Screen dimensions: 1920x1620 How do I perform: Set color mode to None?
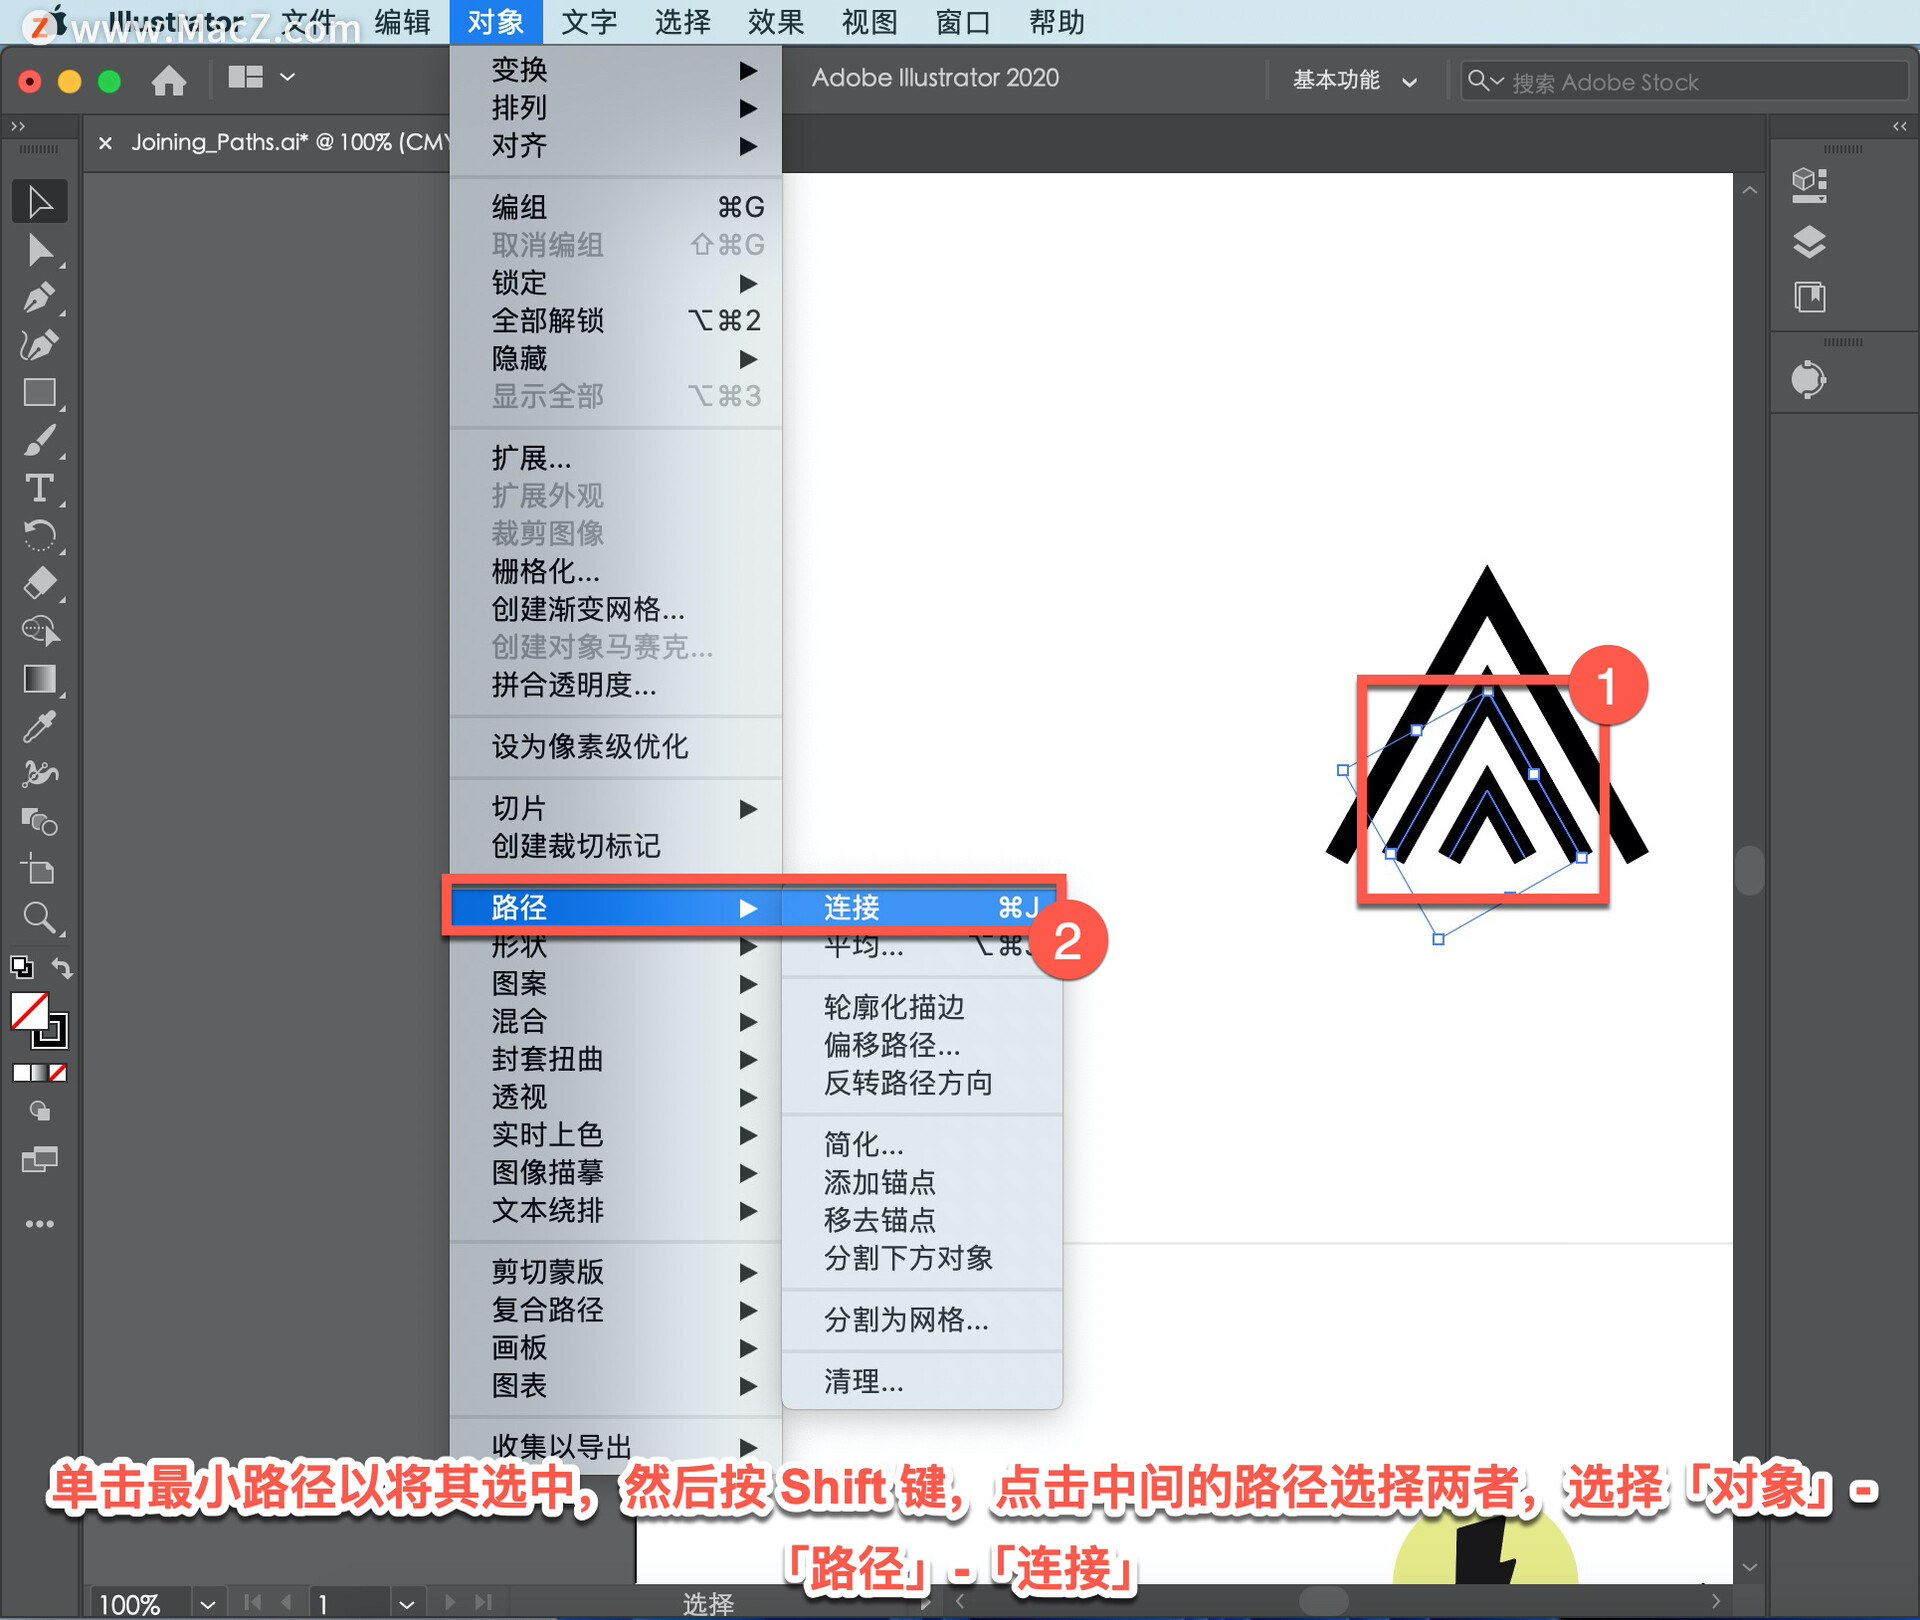tap(58, 1072)
